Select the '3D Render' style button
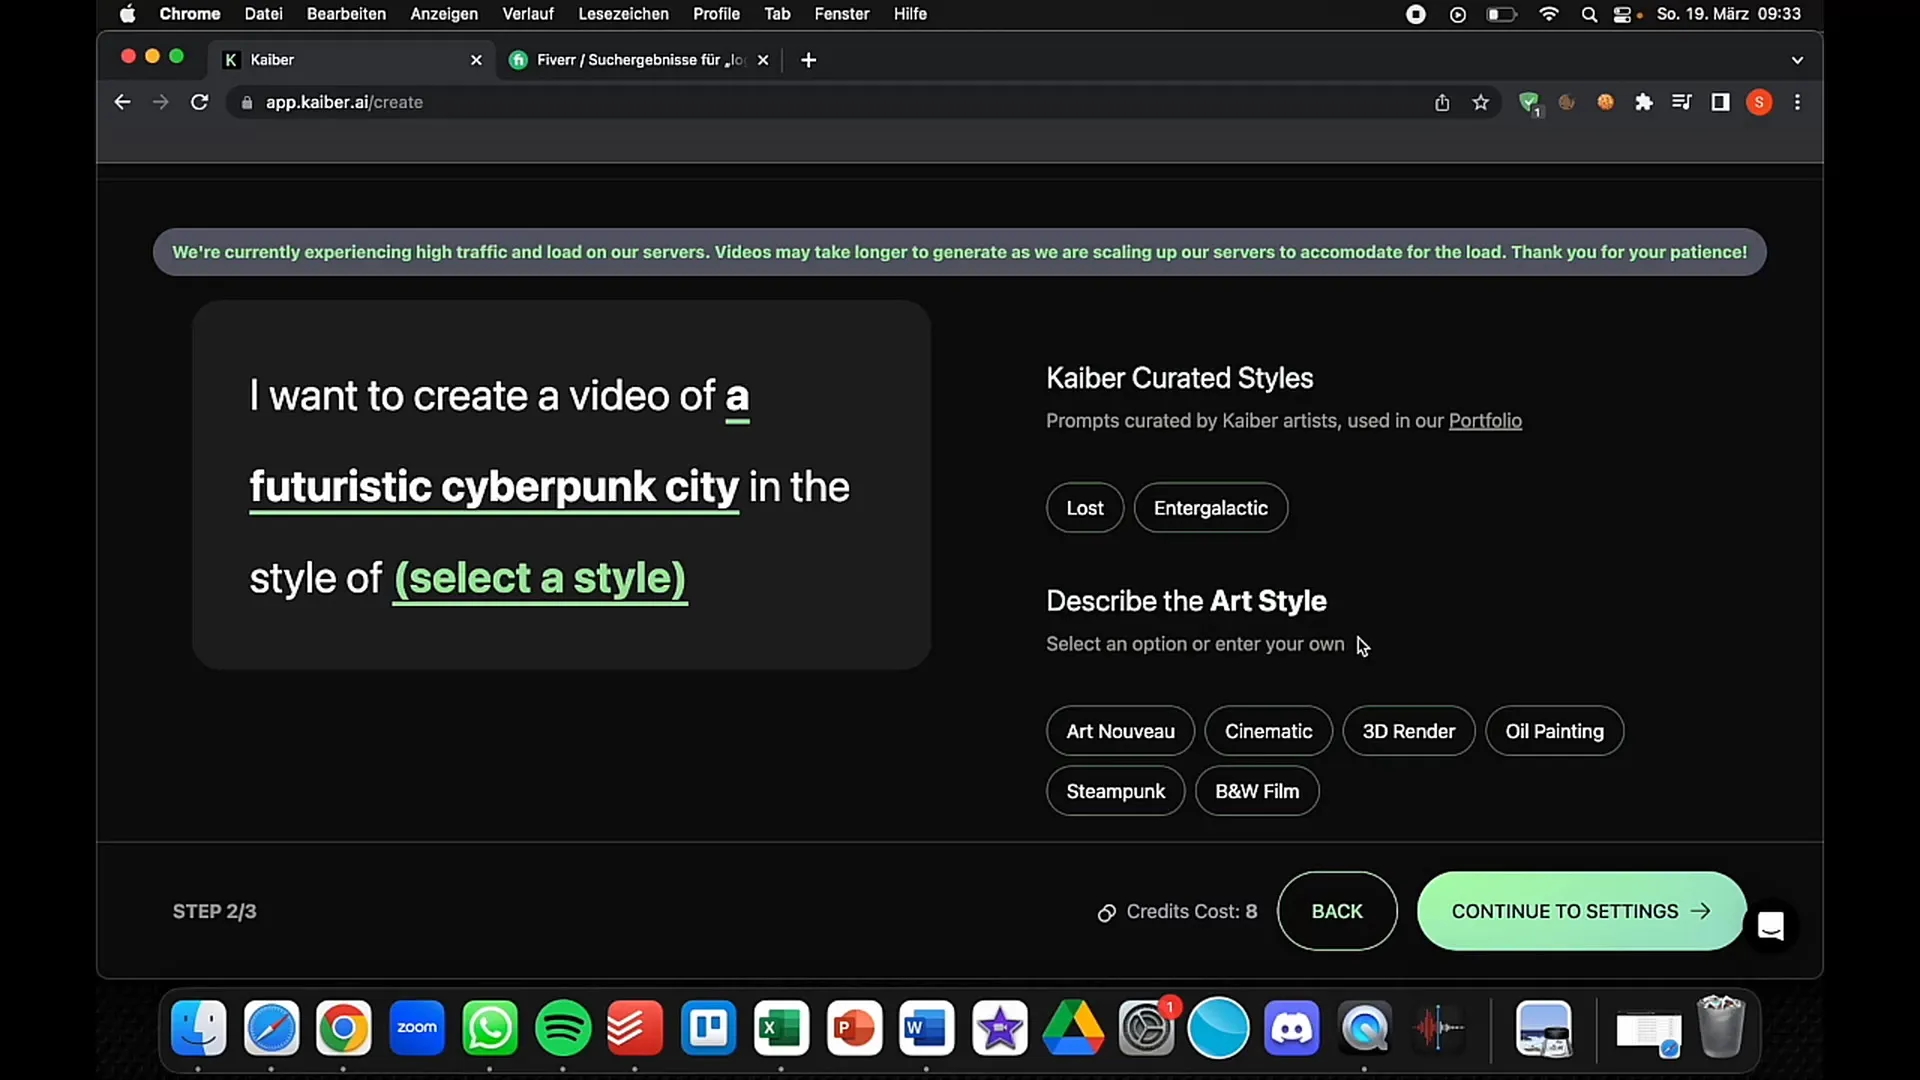This screenshot has height=1080, width=1920. (1410, 731)
